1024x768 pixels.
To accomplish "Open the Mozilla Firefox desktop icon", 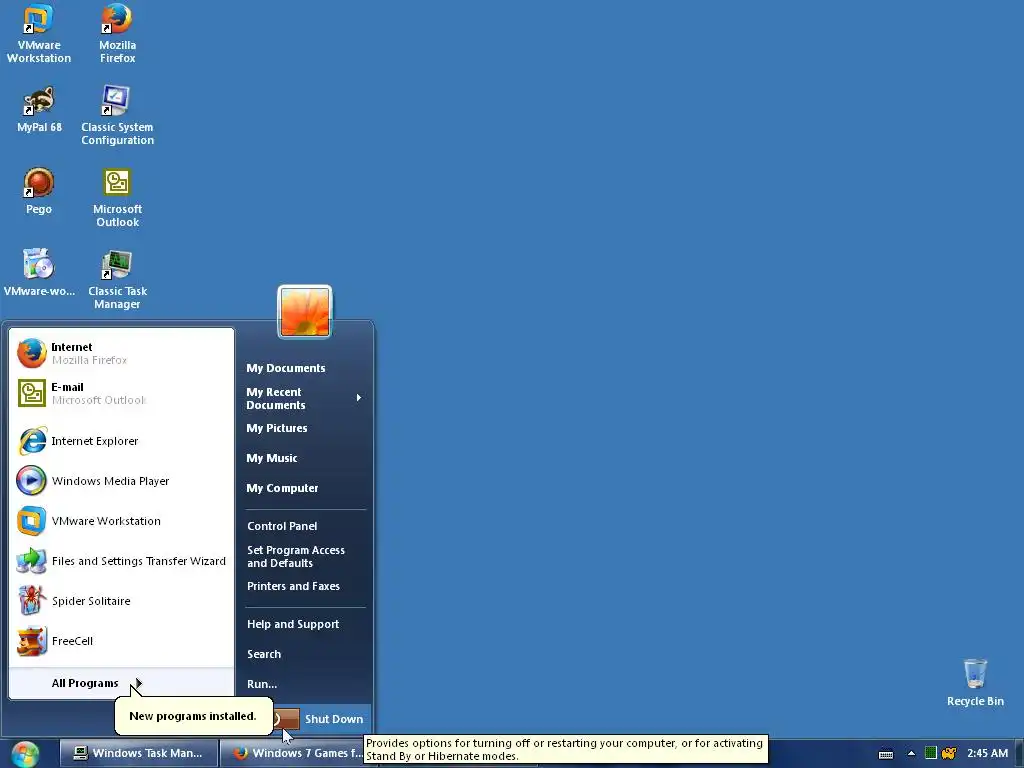I will tap(117, 33).
